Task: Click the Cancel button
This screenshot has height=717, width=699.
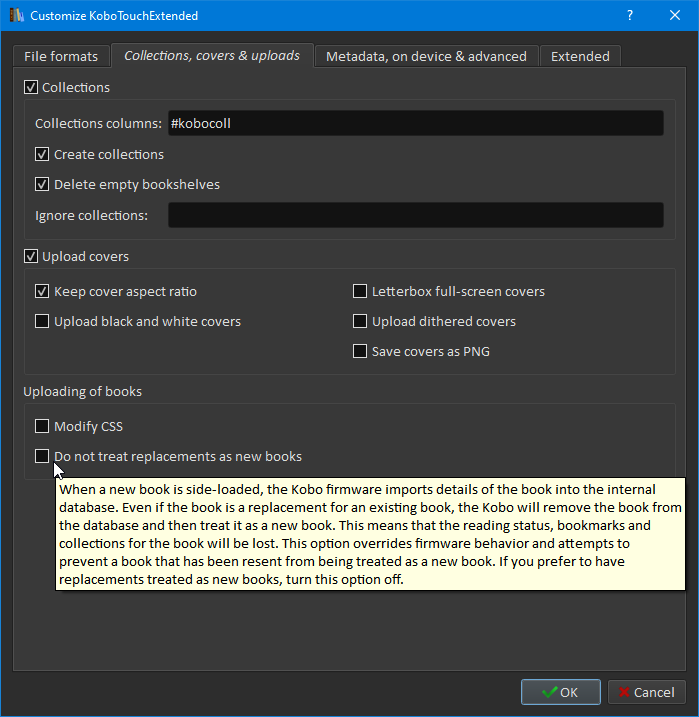Action: tap(646, 692)
